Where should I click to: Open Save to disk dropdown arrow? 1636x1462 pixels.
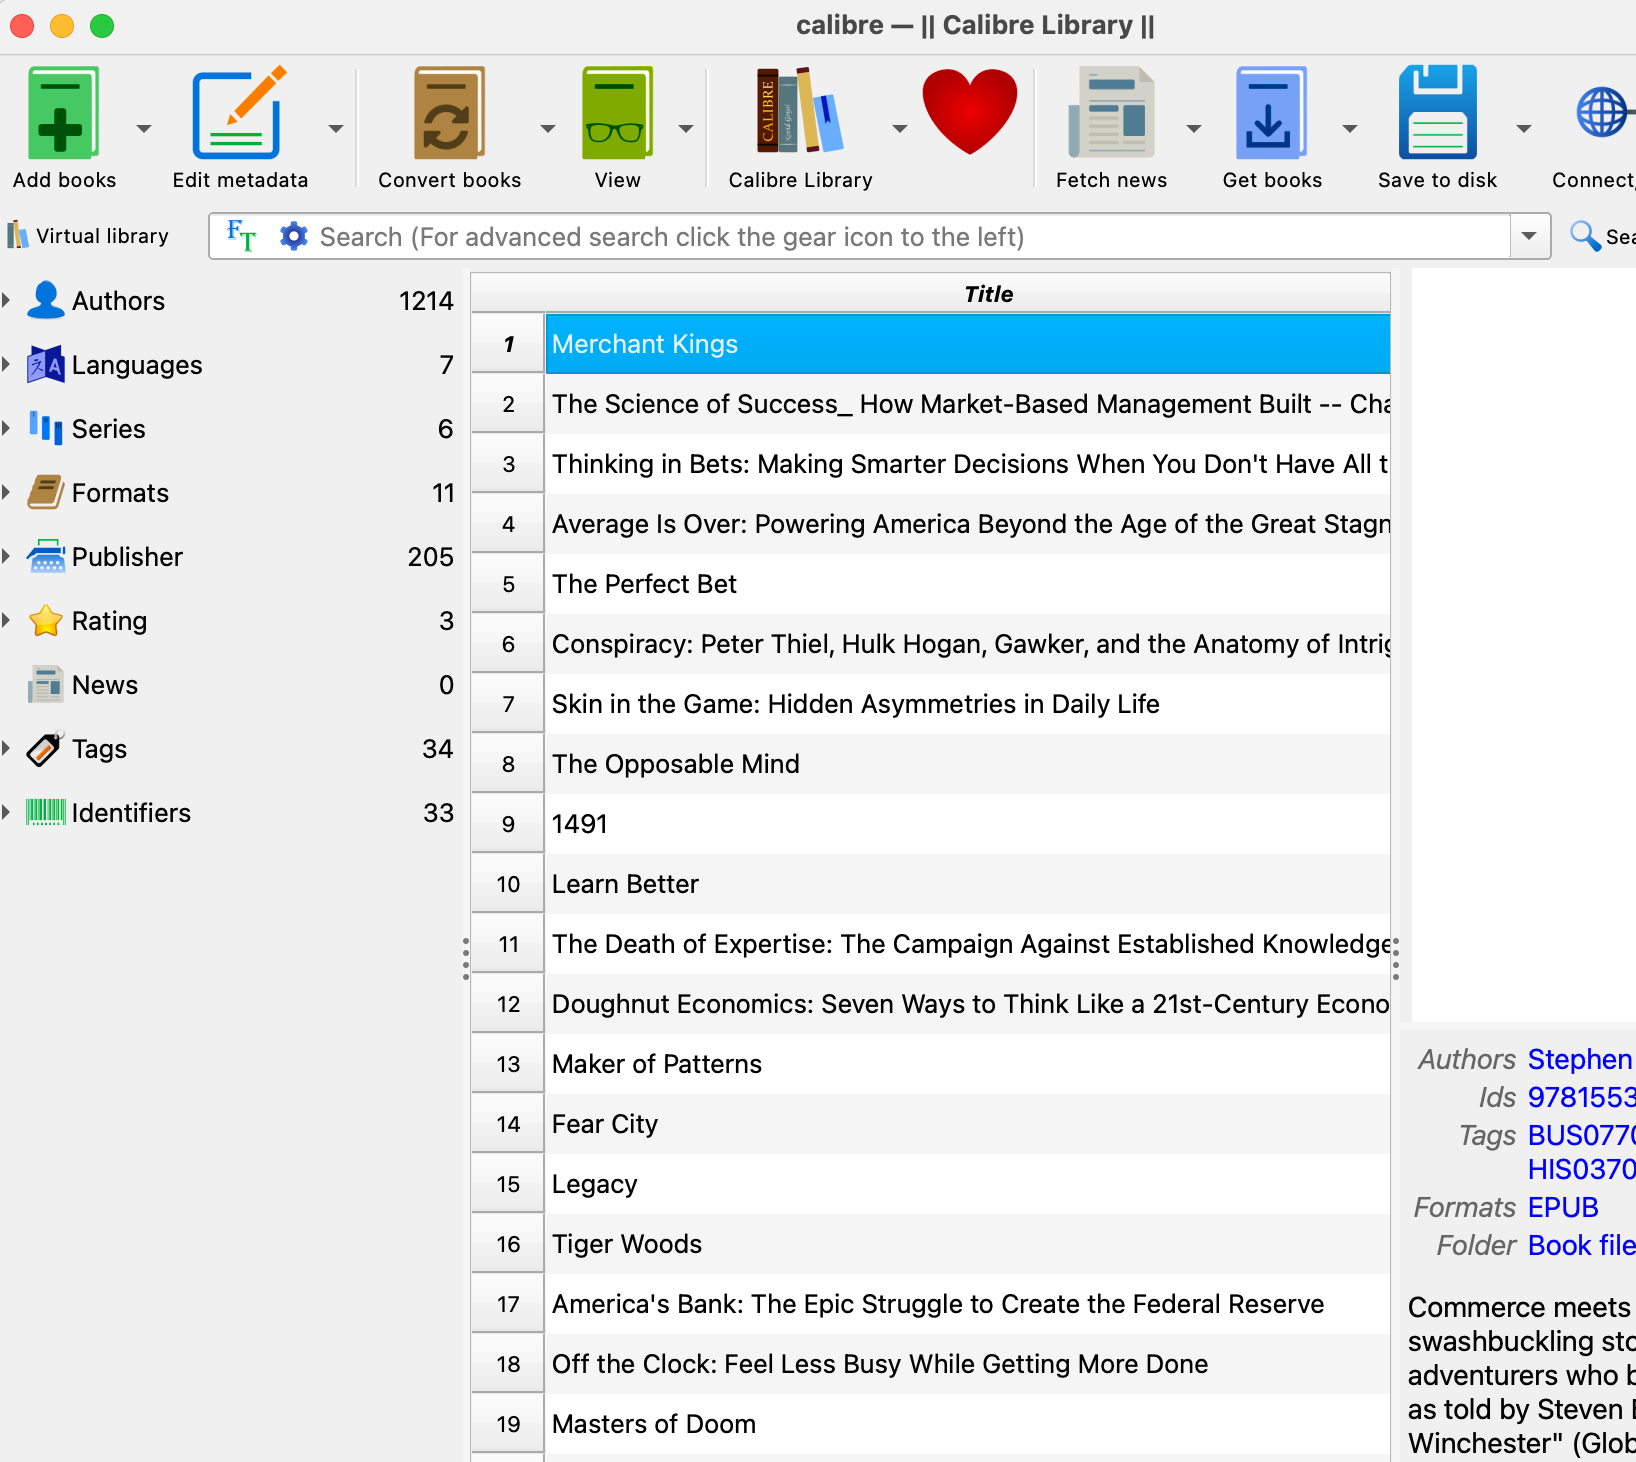tap(1524, 128)
